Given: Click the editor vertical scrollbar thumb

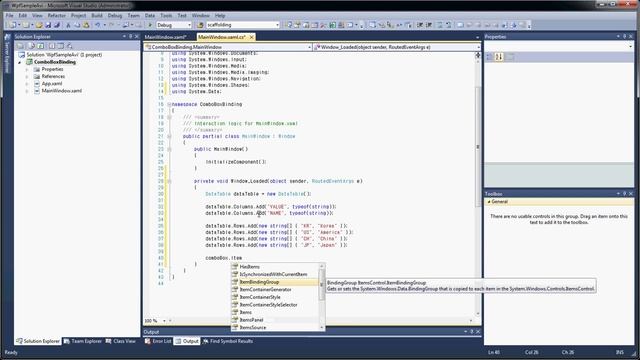Looking at the screenshot, I should pyautogui.click(x=478, y=147).
